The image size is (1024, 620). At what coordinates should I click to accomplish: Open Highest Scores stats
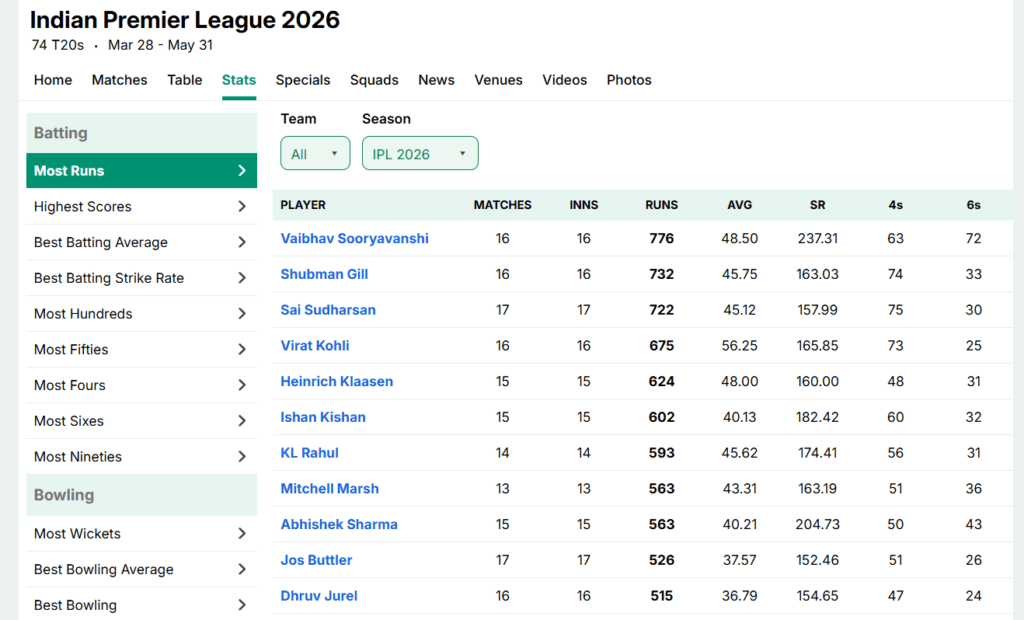click(142, 206)
